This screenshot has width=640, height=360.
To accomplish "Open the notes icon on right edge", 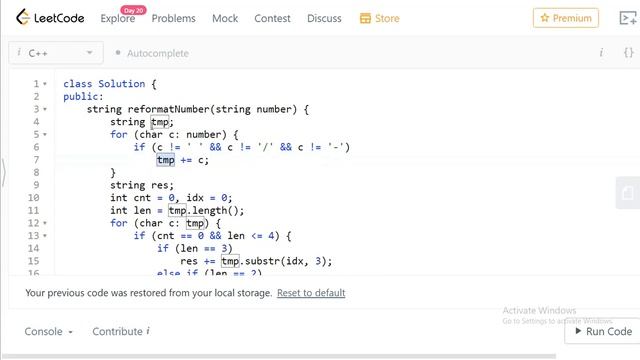I will pos(628,193).
